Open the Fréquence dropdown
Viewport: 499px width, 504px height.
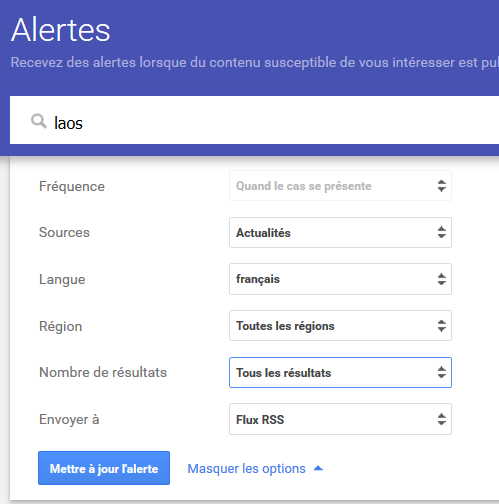pos(340,186)
